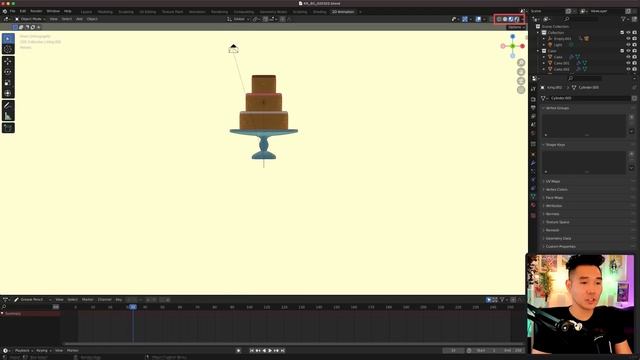This screenshot has width=640, height=360.
Task: Click the End frame field
Action: click(512, 351)
